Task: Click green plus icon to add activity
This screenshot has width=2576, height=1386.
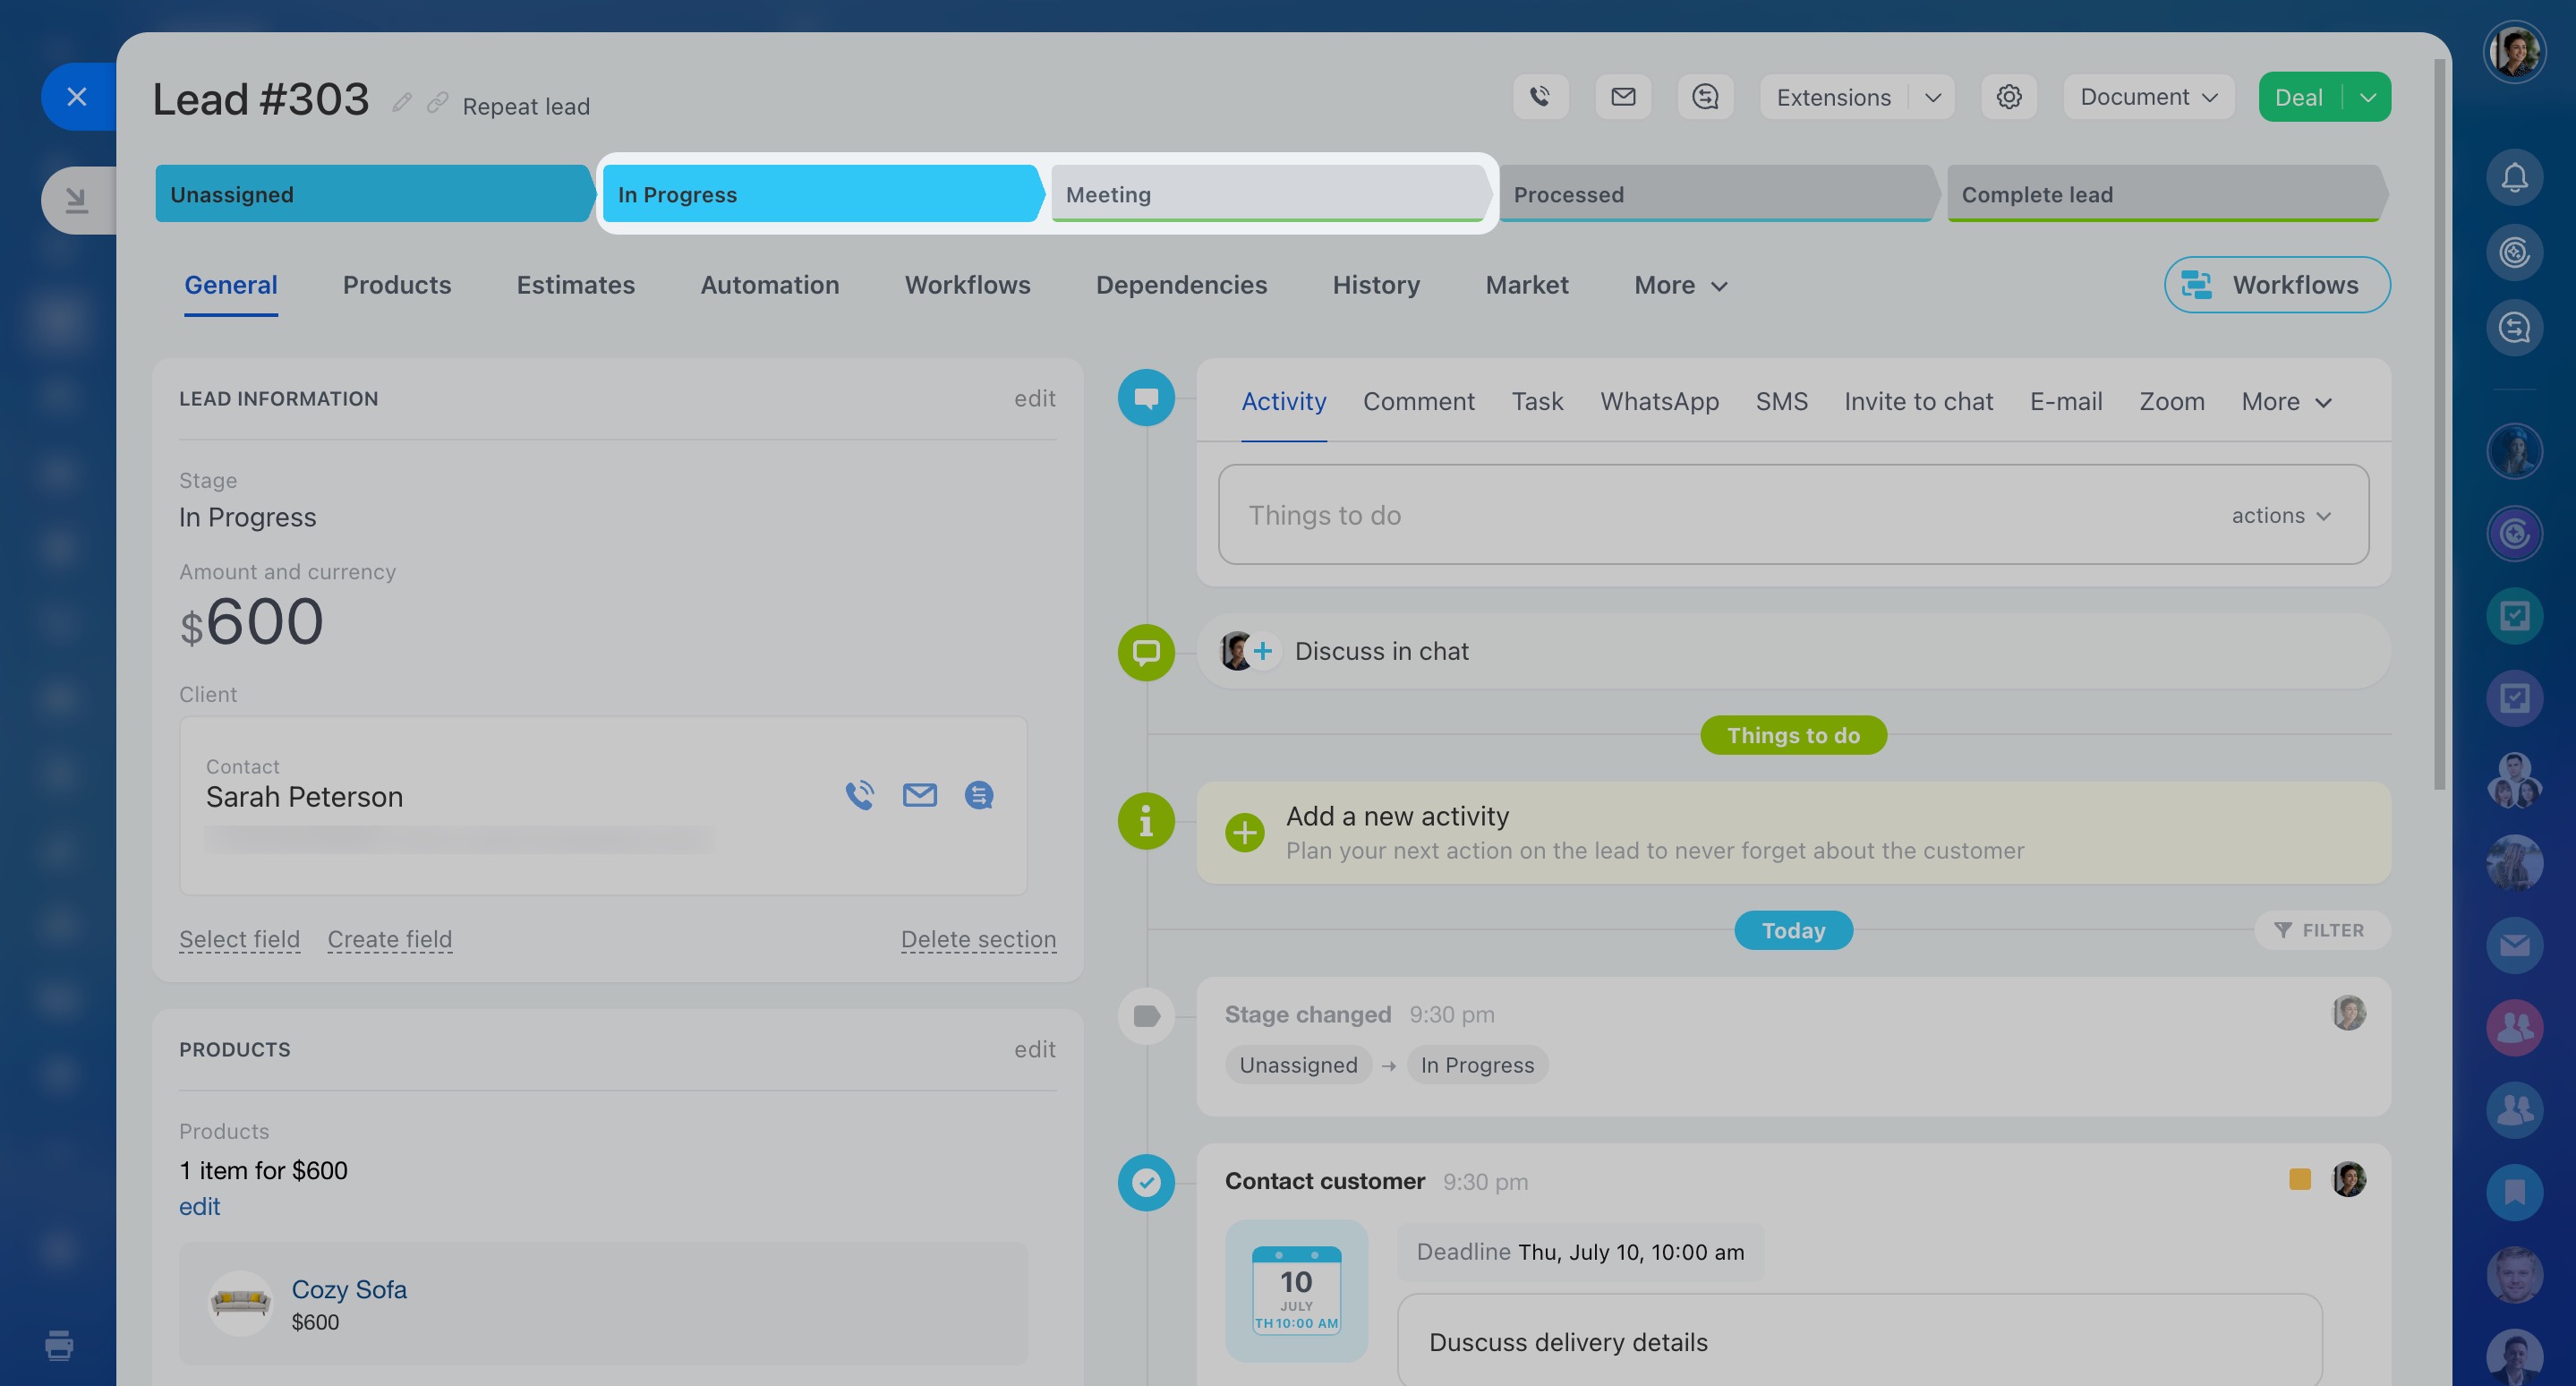Action: pyautogui.click(x=1244, y=832)
